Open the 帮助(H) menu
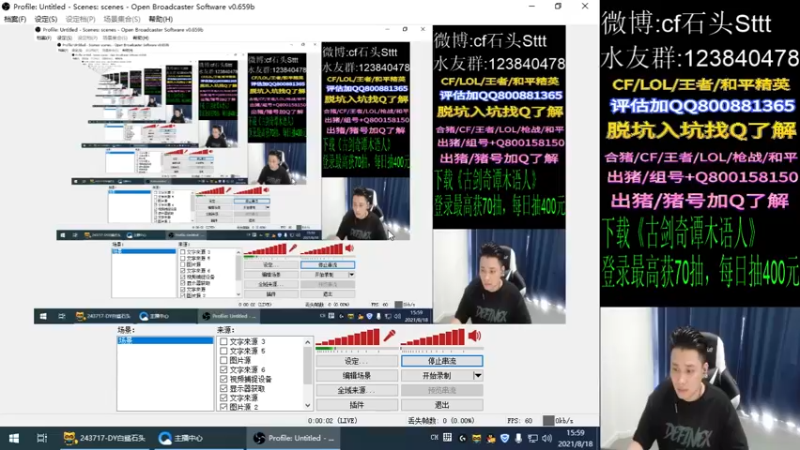This screenshot has height=450, width=800. [x=161, y=19]
